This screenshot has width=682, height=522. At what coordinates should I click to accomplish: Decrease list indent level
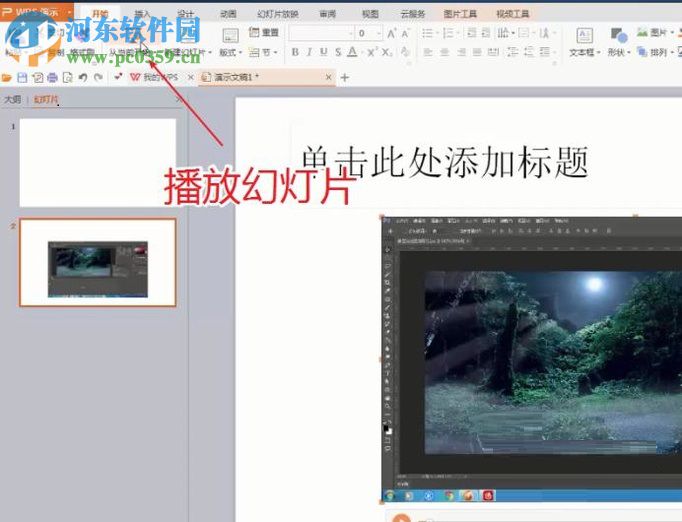click(471, 33)
